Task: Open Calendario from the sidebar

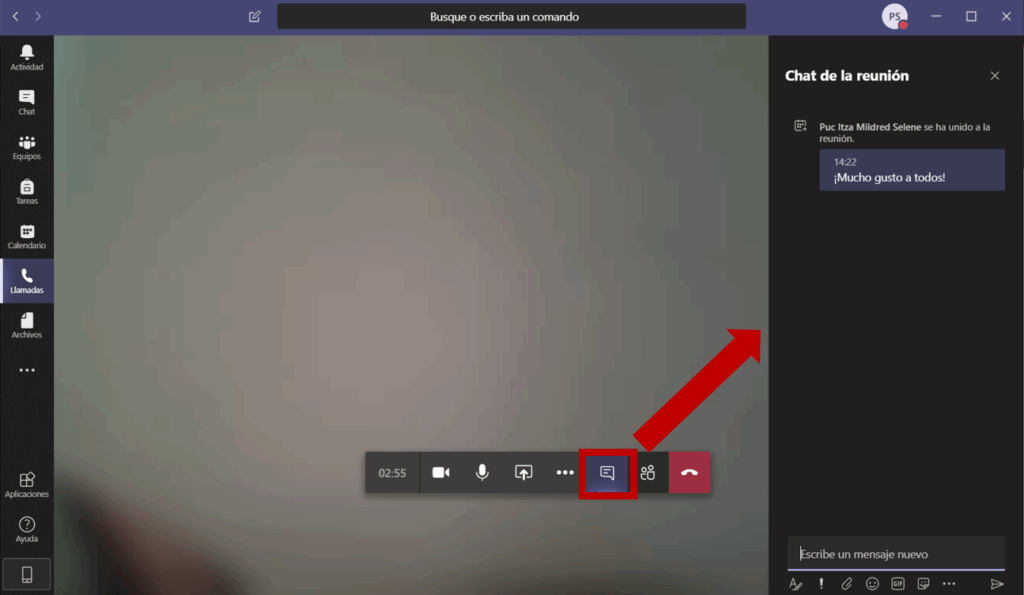Action: pyautogui.click(x=27, y=236)
